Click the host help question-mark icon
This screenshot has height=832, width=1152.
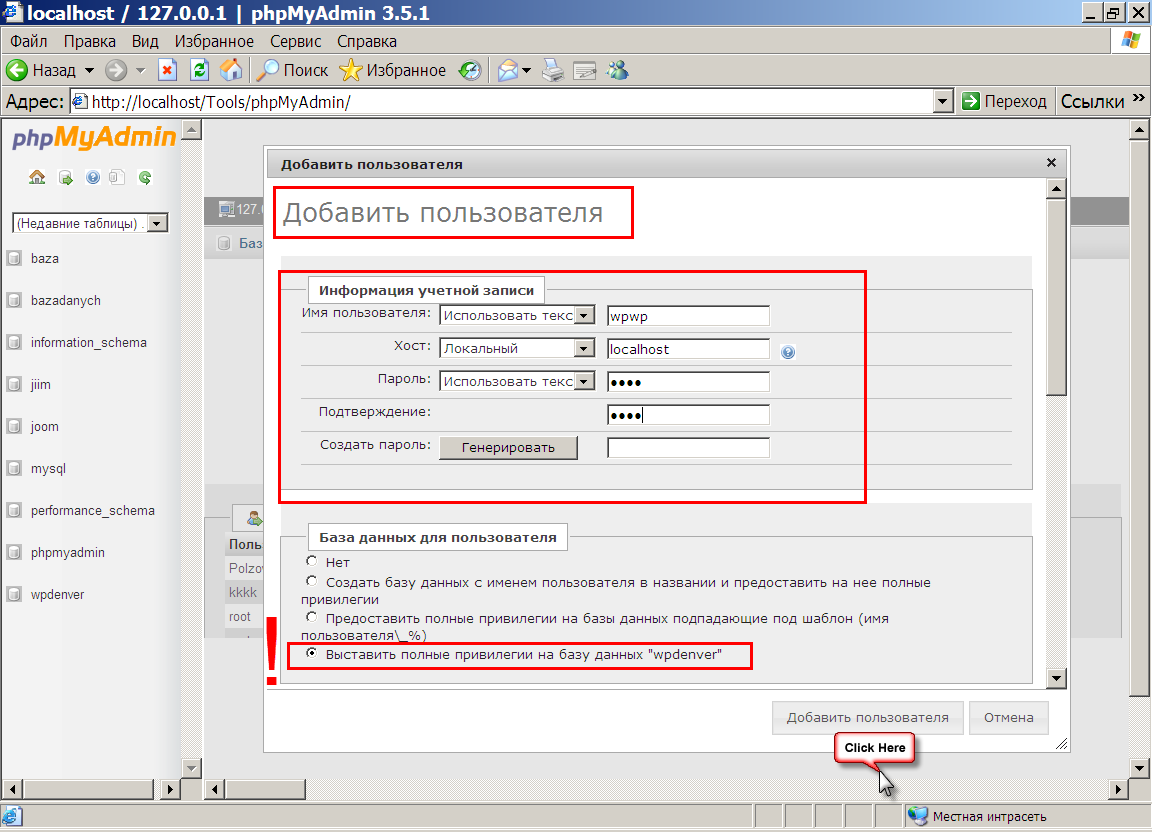pyautogui.click(x=788, y=352)
